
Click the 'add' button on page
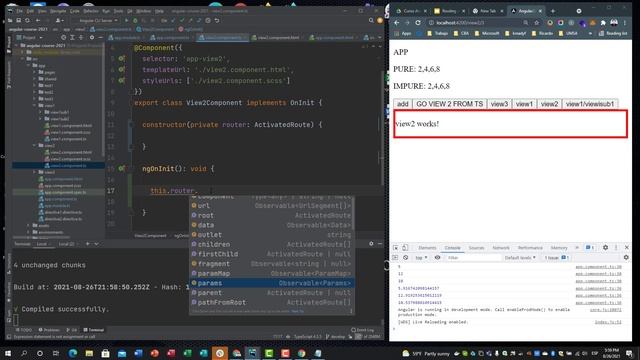tap(402, 104)
